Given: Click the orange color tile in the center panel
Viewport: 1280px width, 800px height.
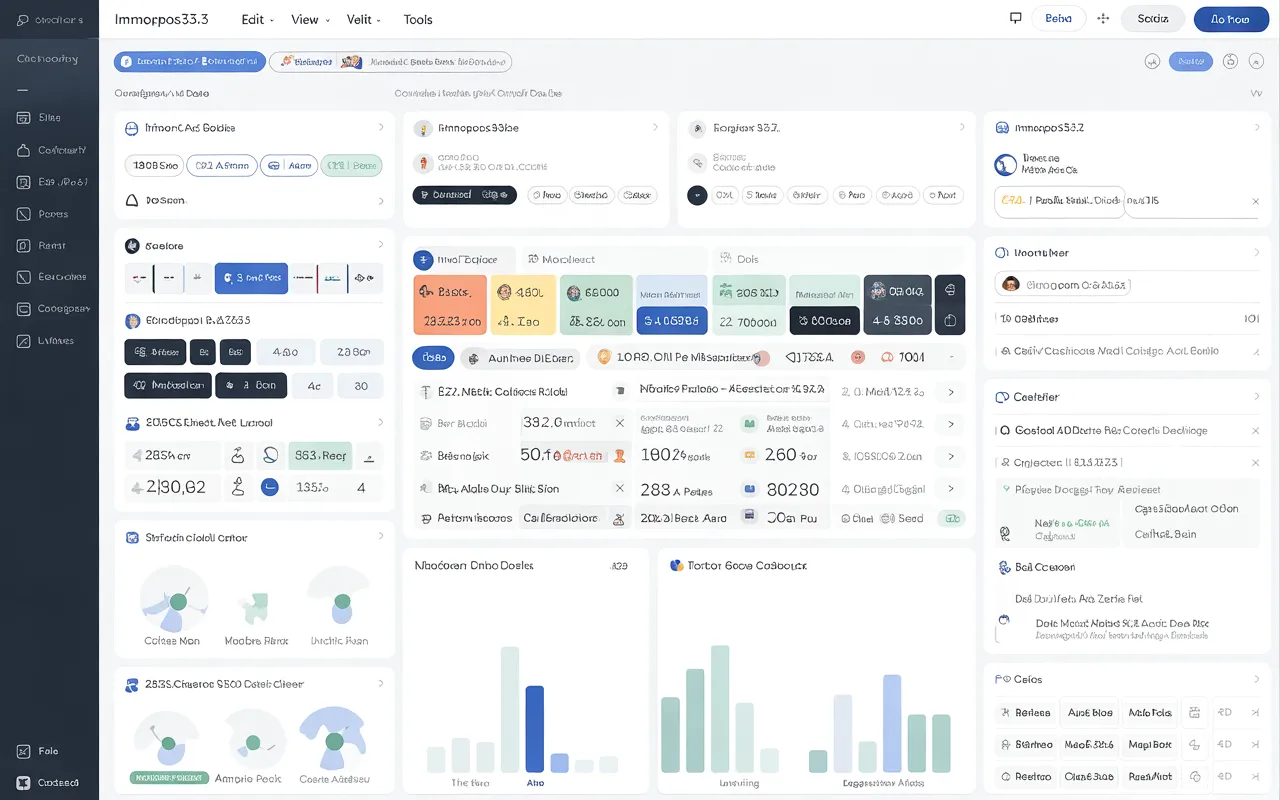Looking at the screenshot, I should [450, 305].
